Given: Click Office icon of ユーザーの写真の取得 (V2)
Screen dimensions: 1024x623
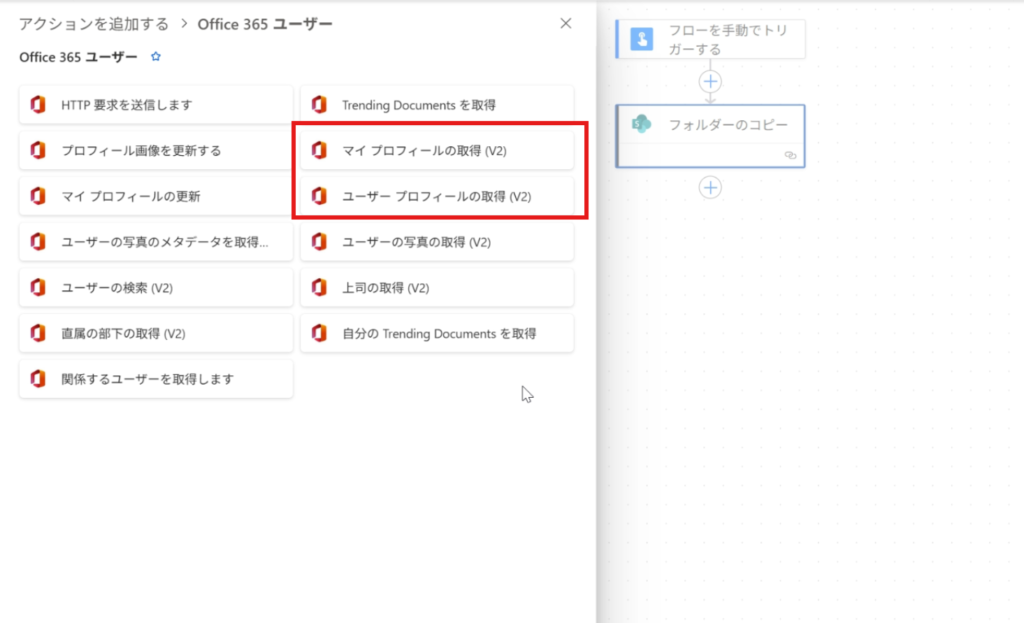Looking at the screenshot, I should point(319,242).
